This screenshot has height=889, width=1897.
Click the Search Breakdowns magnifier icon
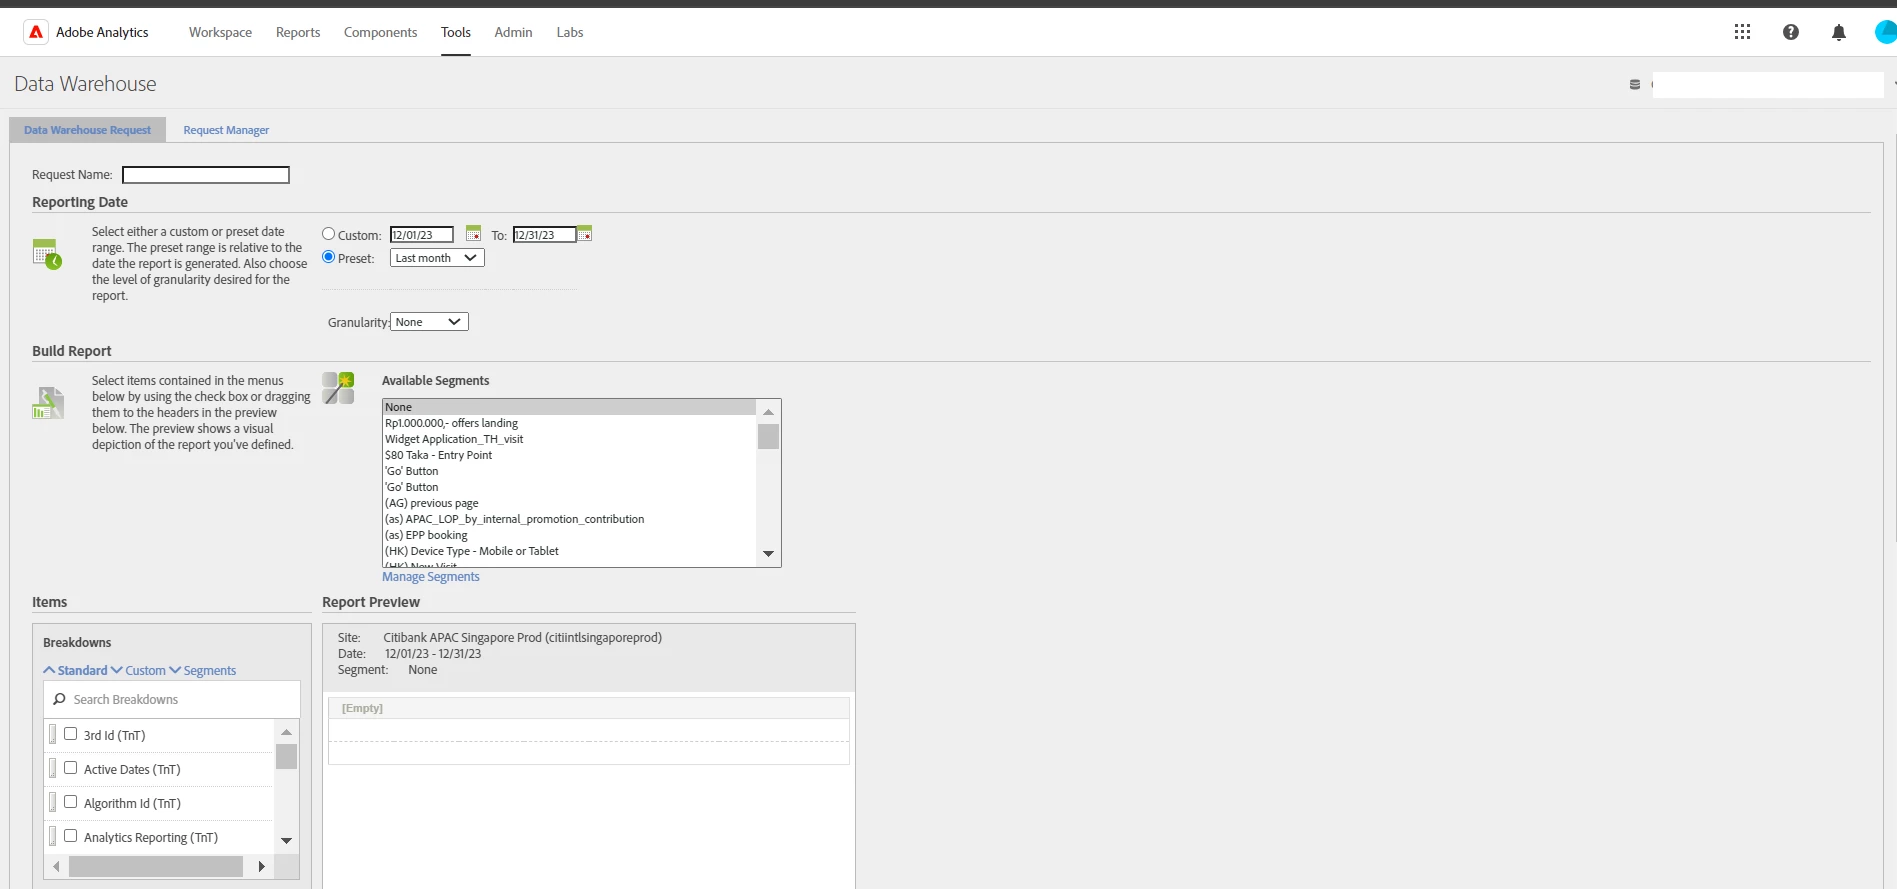59,699
